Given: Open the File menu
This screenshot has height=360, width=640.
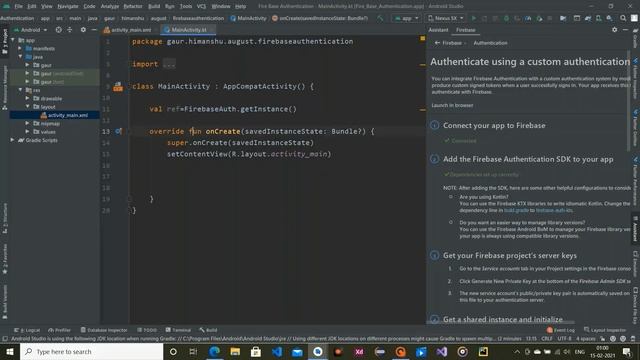Looking at the screenshot, I should coord(18,6).
